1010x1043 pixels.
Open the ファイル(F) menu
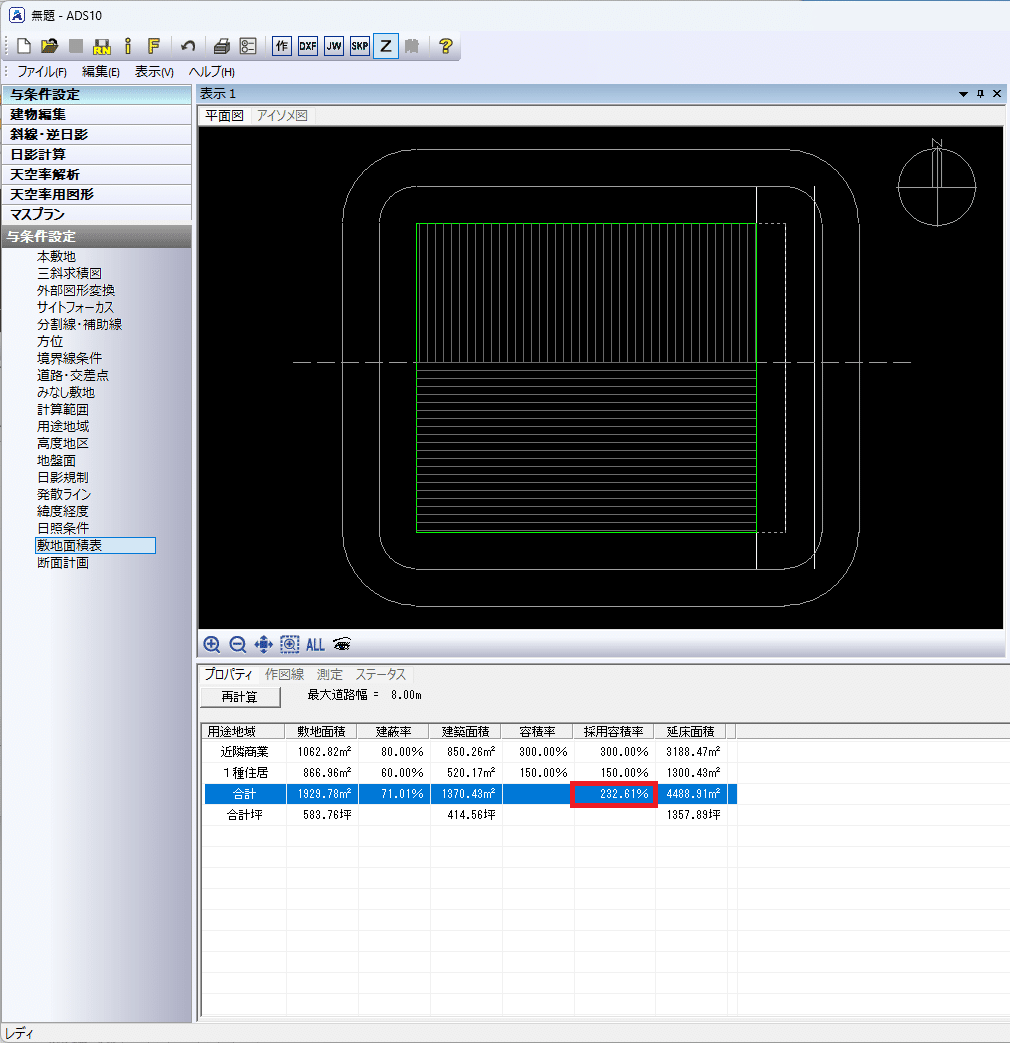pos(42,72)
